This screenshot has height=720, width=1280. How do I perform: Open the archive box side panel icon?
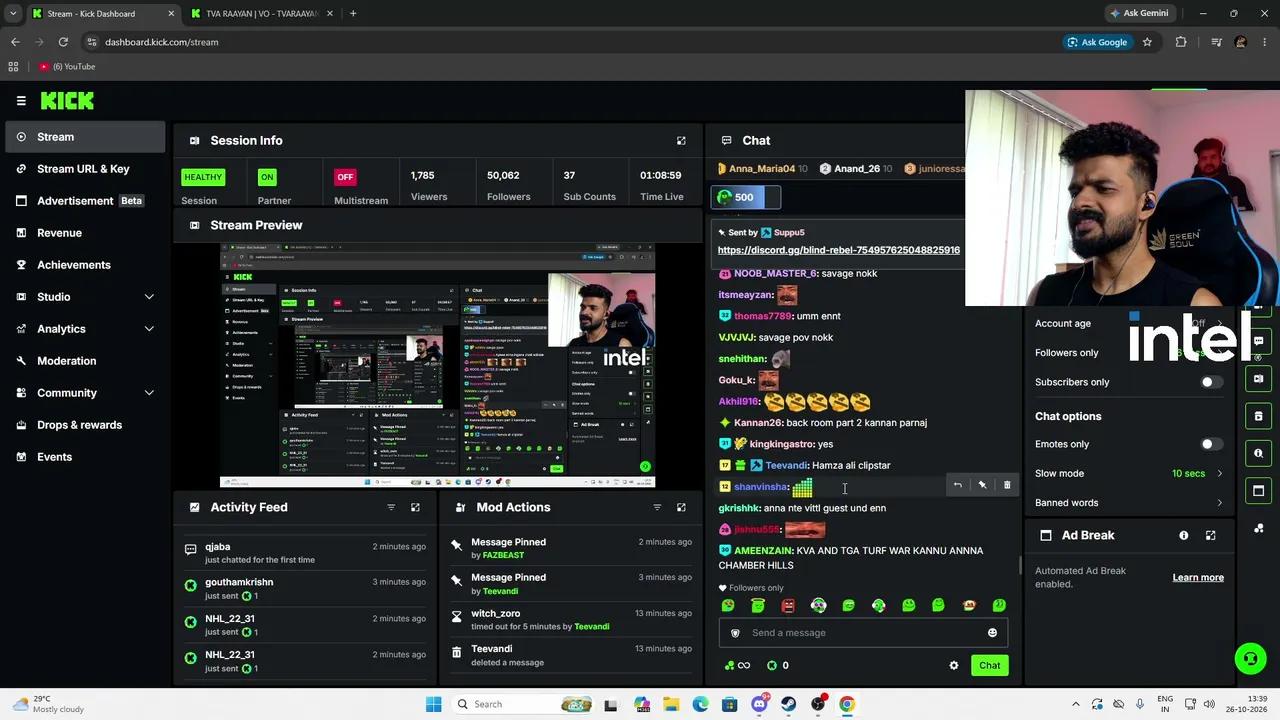1258,416
